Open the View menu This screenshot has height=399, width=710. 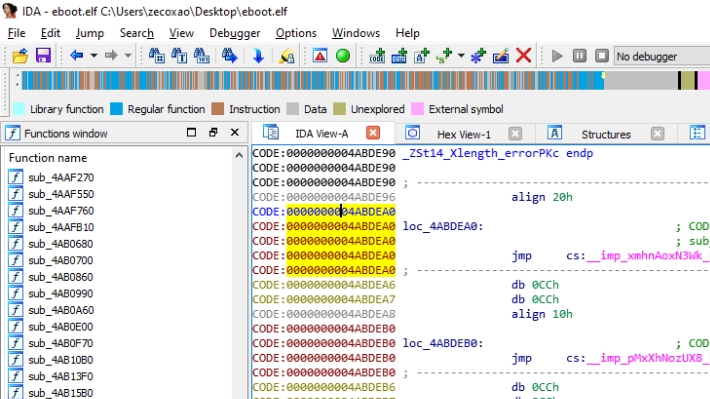click(181, 33)
